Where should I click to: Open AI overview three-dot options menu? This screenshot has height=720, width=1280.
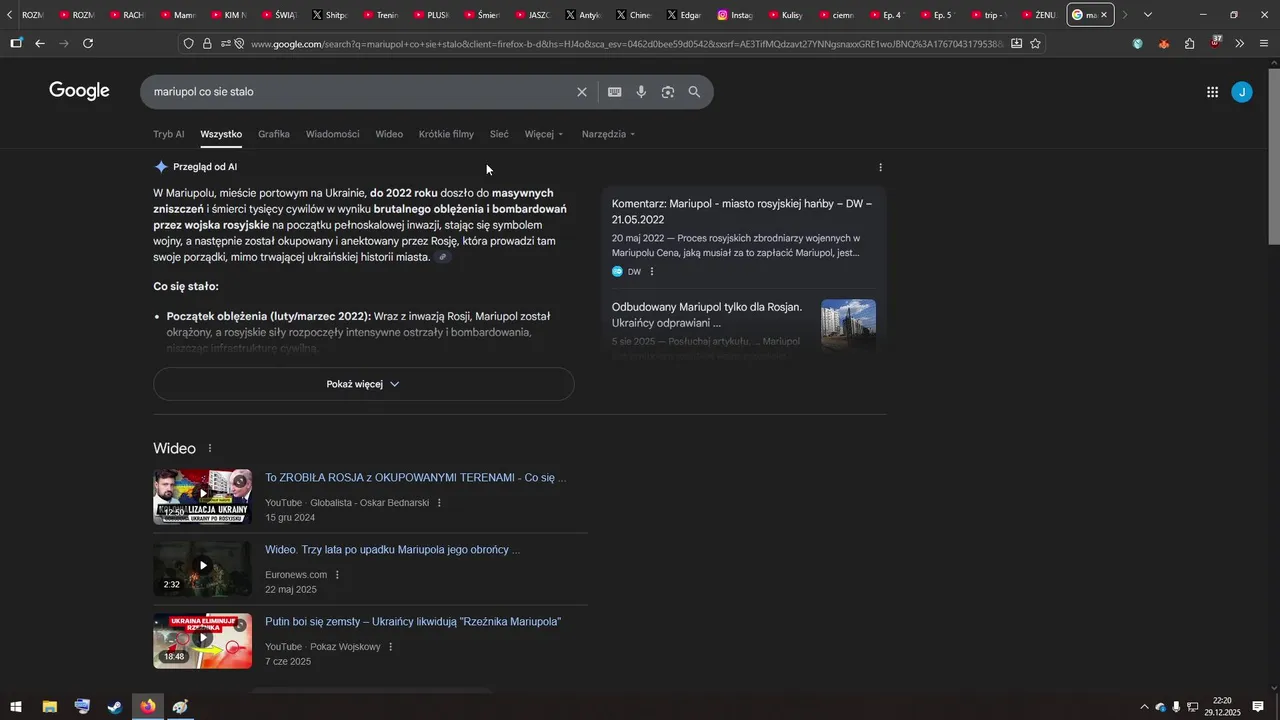point(880,167)
